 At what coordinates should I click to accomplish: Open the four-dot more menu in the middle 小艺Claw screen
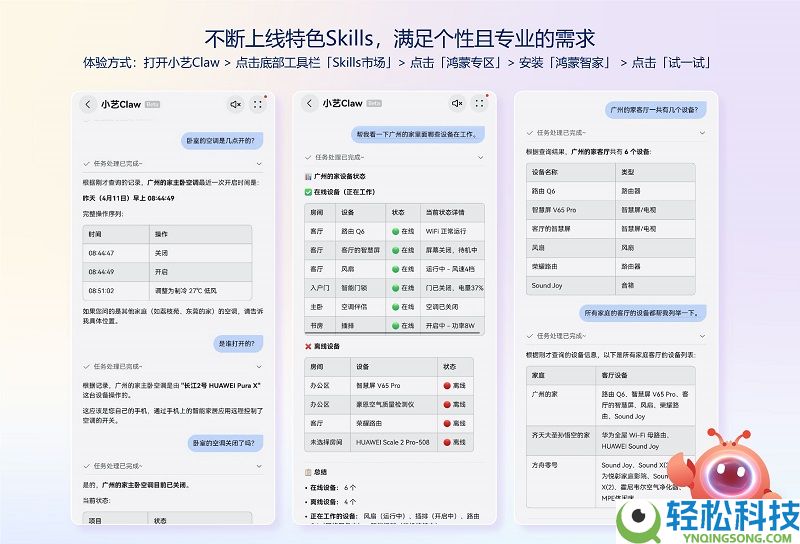479,103
